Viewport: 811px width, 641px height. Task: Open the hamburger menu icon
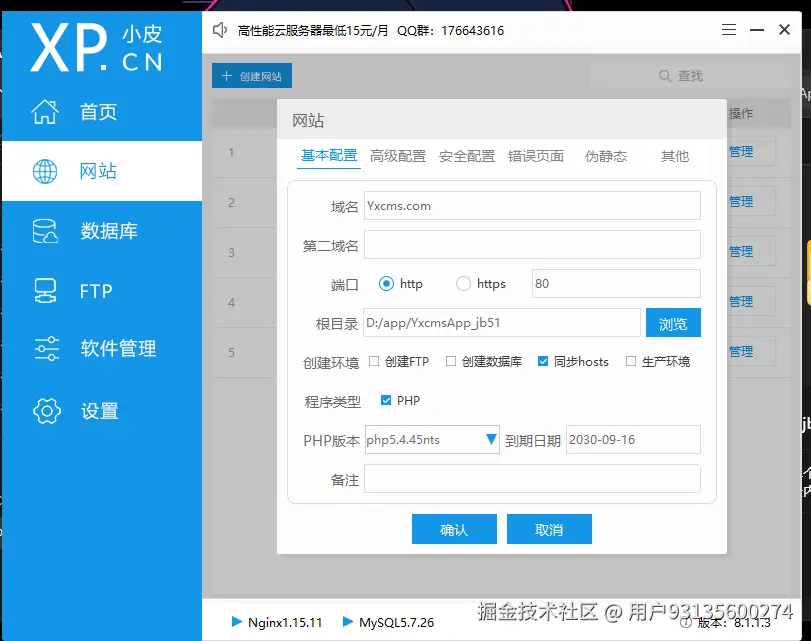pos(729,29)
